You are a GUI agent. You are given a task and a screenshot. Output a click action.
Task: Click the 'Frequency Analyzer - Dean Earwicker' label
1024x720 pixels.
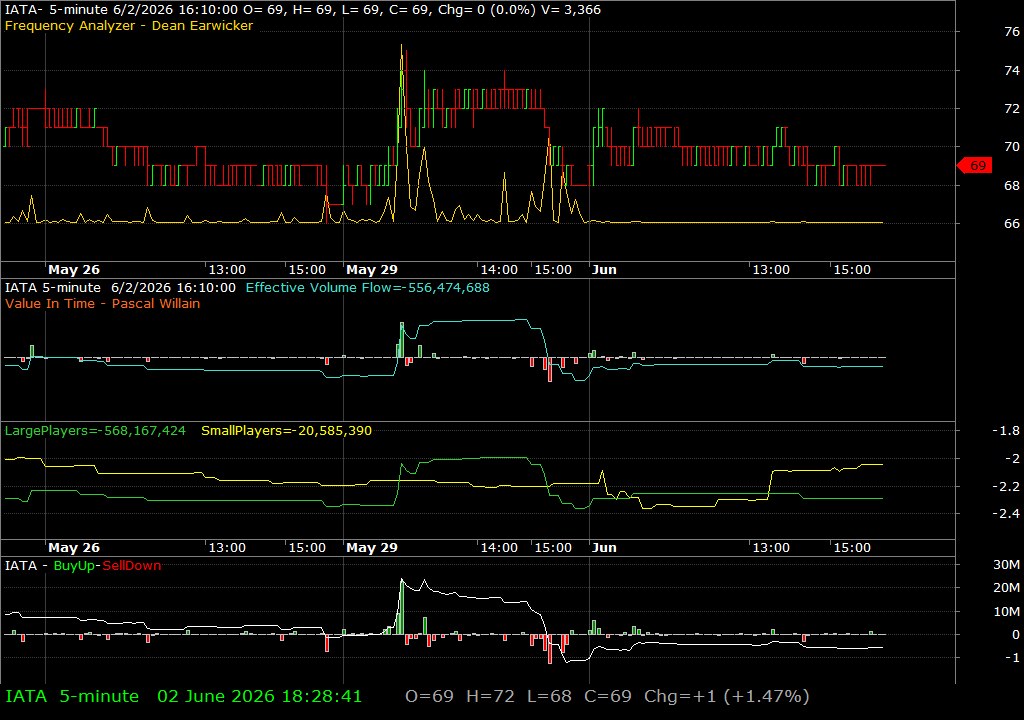(x=129, y=25)
